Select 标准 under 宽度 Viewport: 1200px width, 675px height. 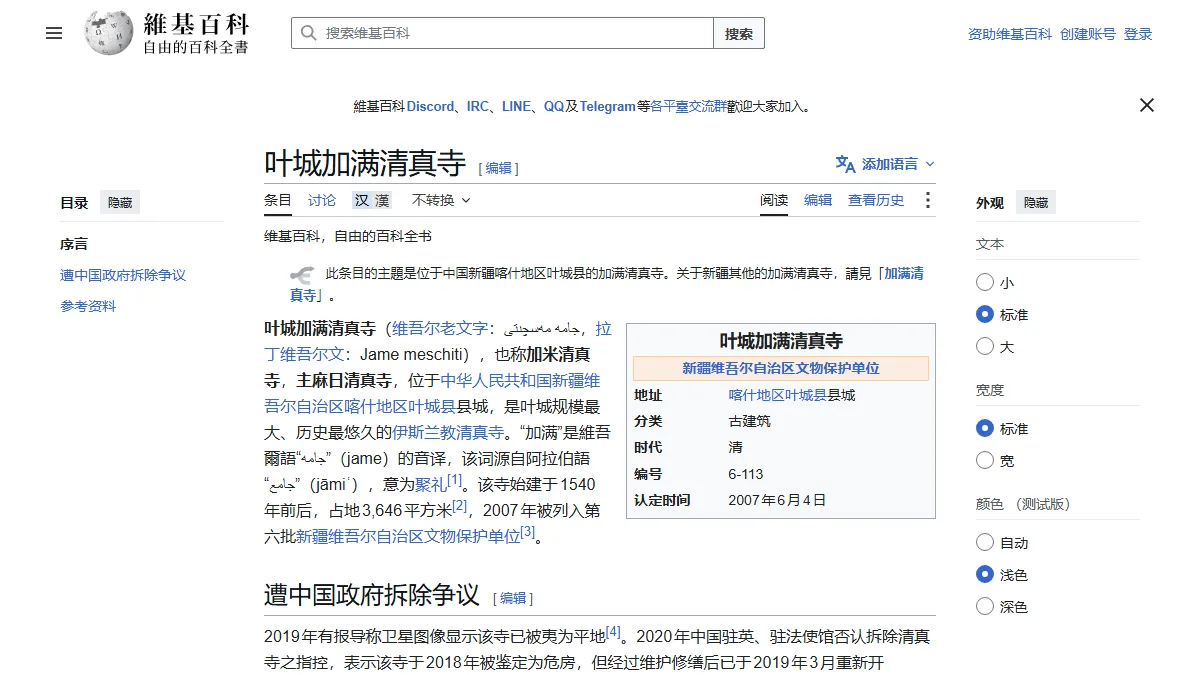[985, 429]
